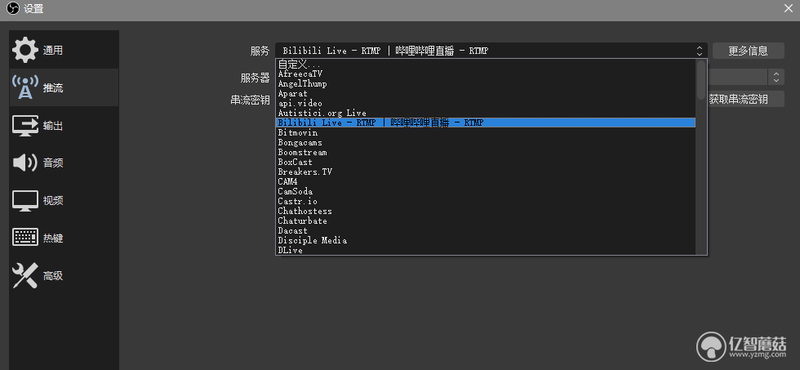Choose Disciple Media from the service list

[485, 240]
